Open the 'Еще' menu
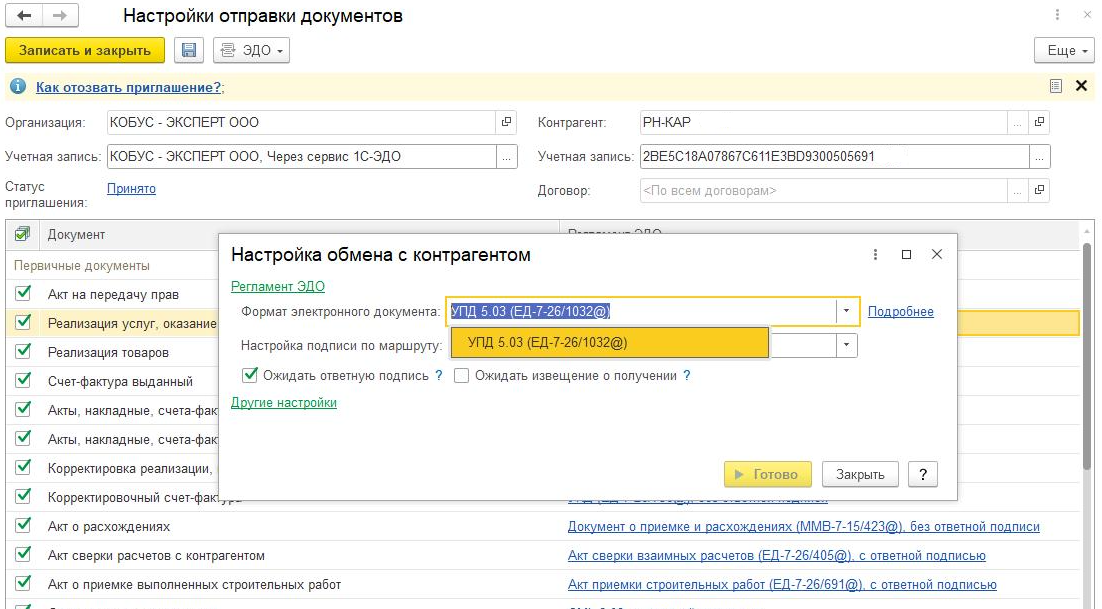 point(1065,51)
